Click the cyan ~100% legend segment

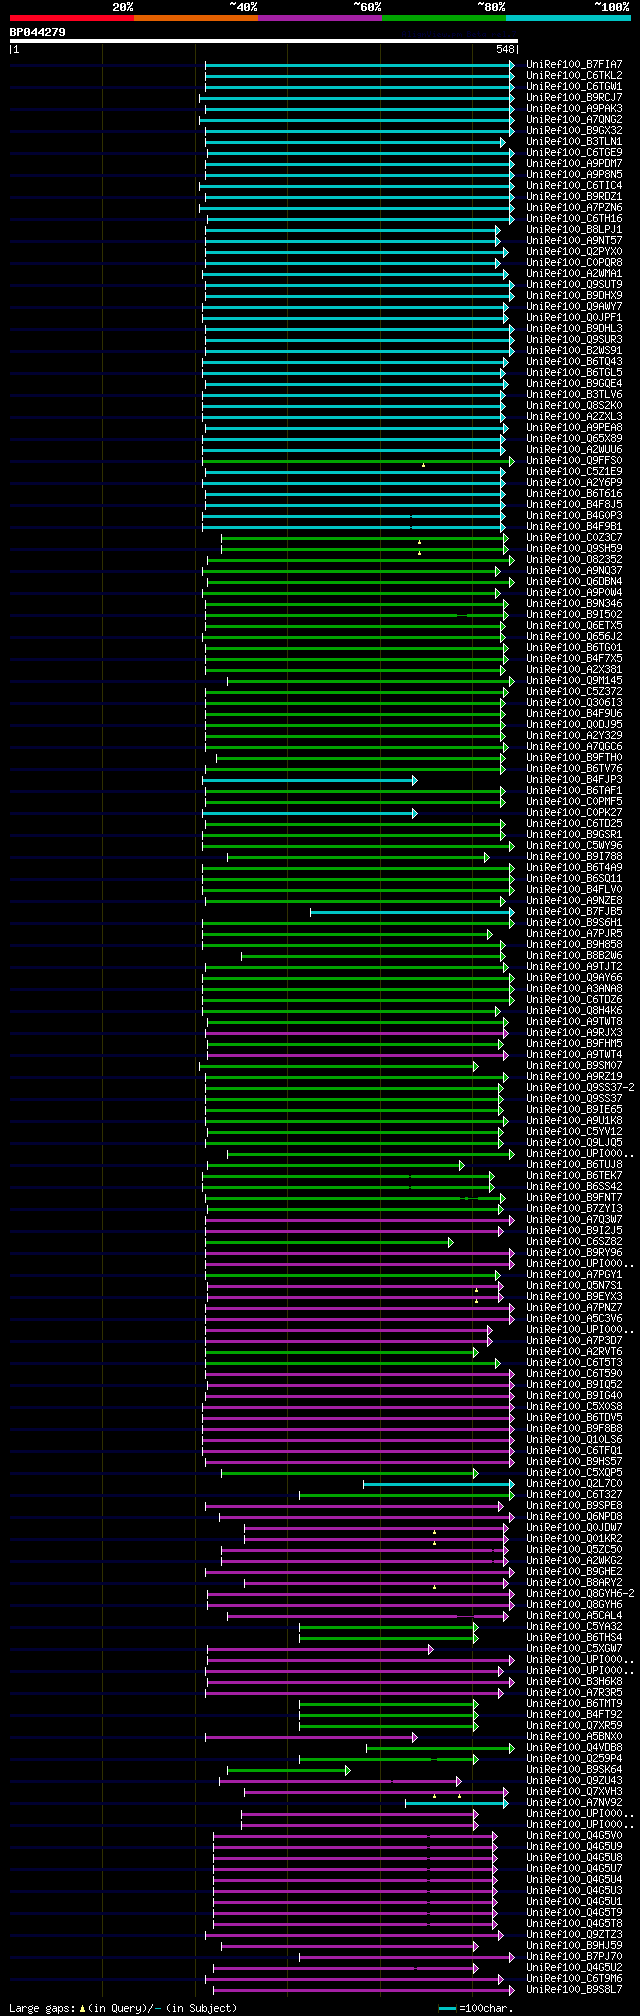568,18
